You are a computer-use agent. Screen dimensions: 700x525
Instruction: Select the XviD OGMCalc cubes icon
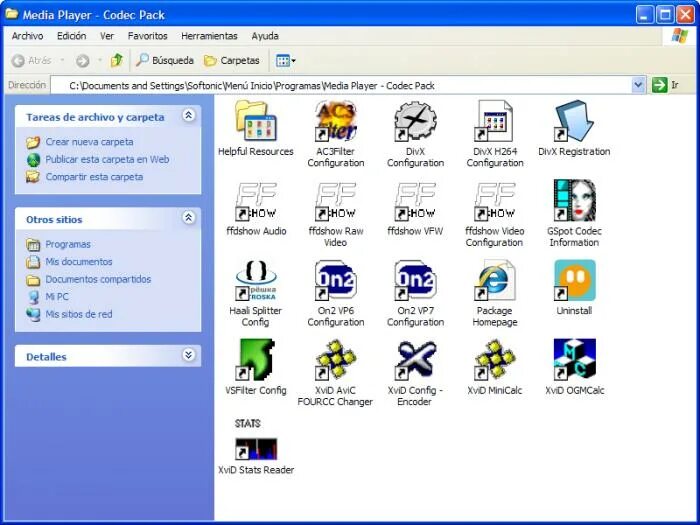574,360
